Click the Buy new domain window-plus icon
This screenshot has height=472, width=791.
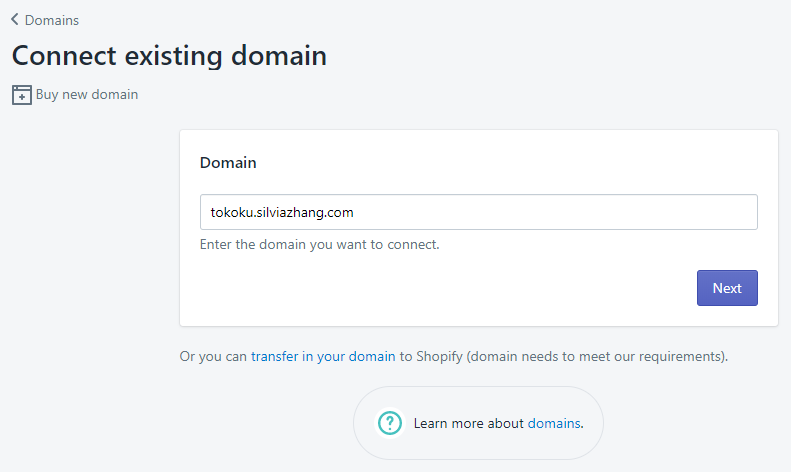pos(22,95)
